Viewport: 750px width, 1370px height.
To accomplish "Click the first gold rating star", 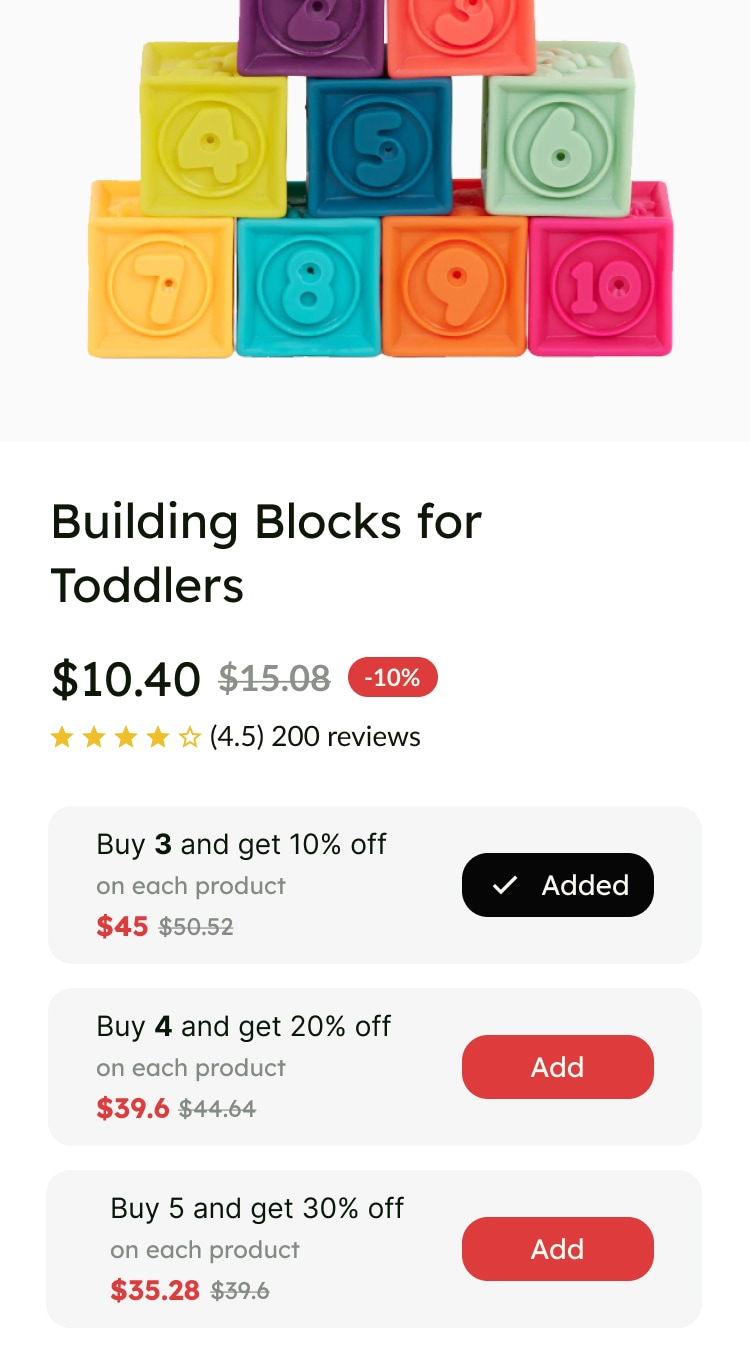I will pyautogui.click(x=62, y=738).
